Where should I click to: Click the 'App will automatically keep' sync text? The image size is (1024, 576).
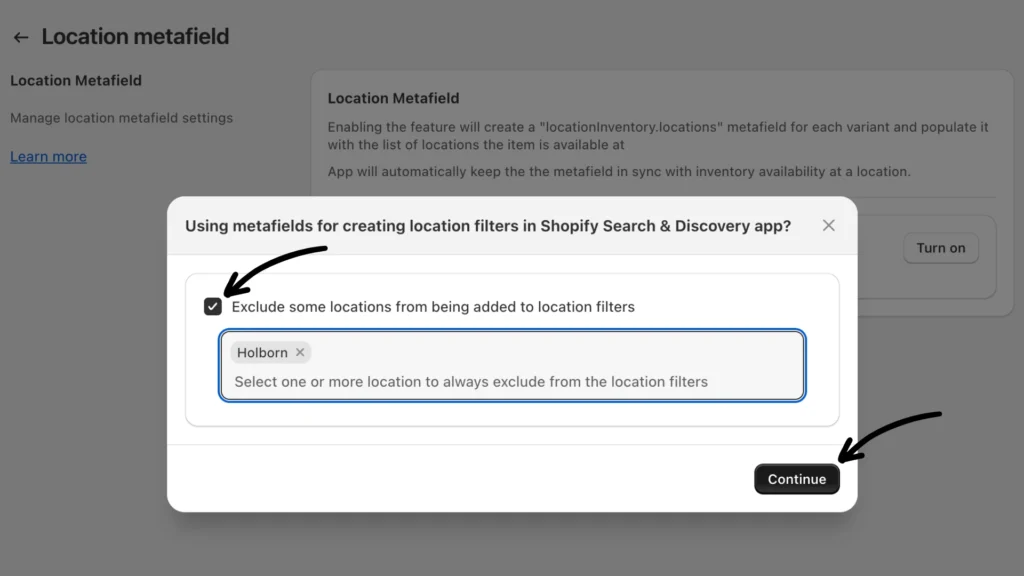click(x=619, y=171)
